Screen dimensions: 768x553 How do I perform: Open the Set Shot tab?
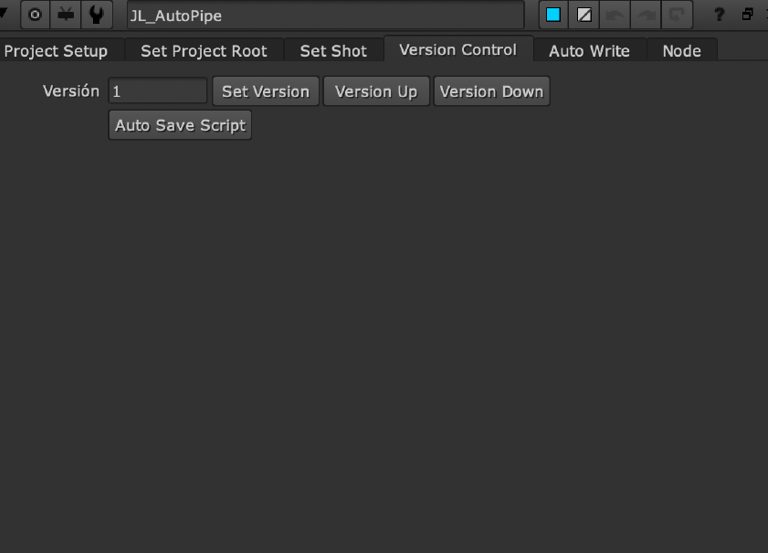(x=334, y=51)
